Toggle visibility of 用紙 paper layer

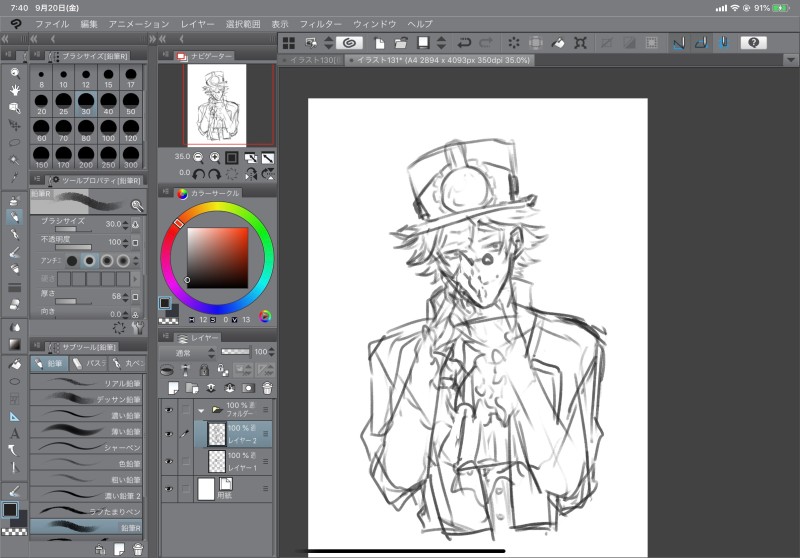pos(169,489)
